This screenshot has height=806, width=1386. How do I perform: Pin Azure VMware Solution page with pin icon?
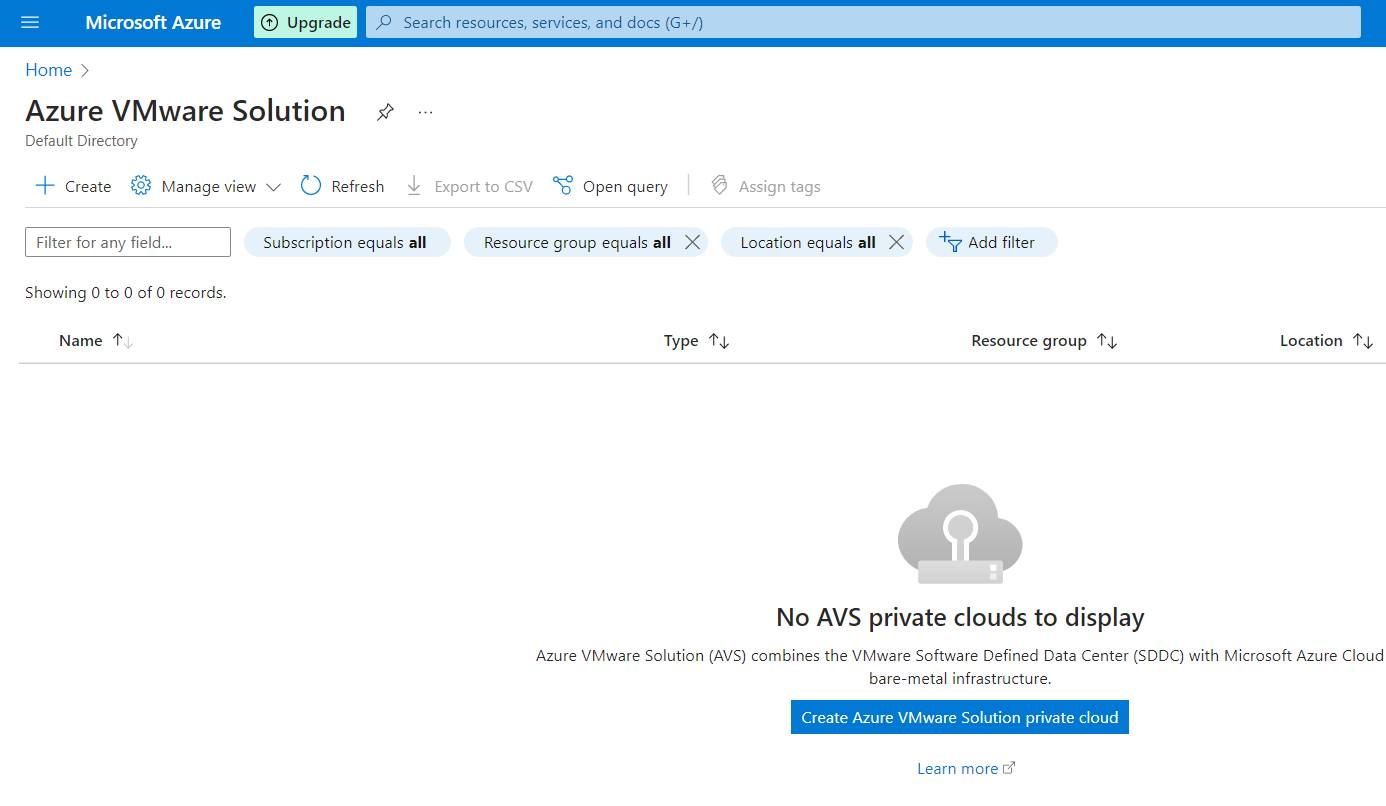point(385,112)
